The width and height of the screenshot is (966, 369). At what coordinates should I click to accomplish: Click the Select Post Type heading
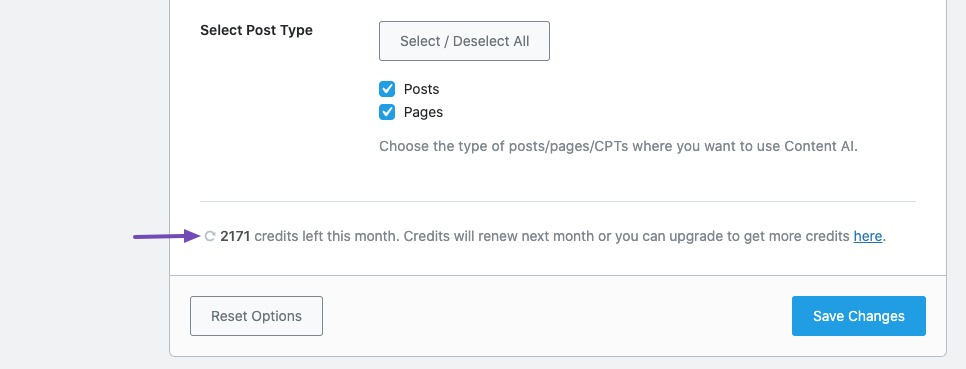click(256, 30)
